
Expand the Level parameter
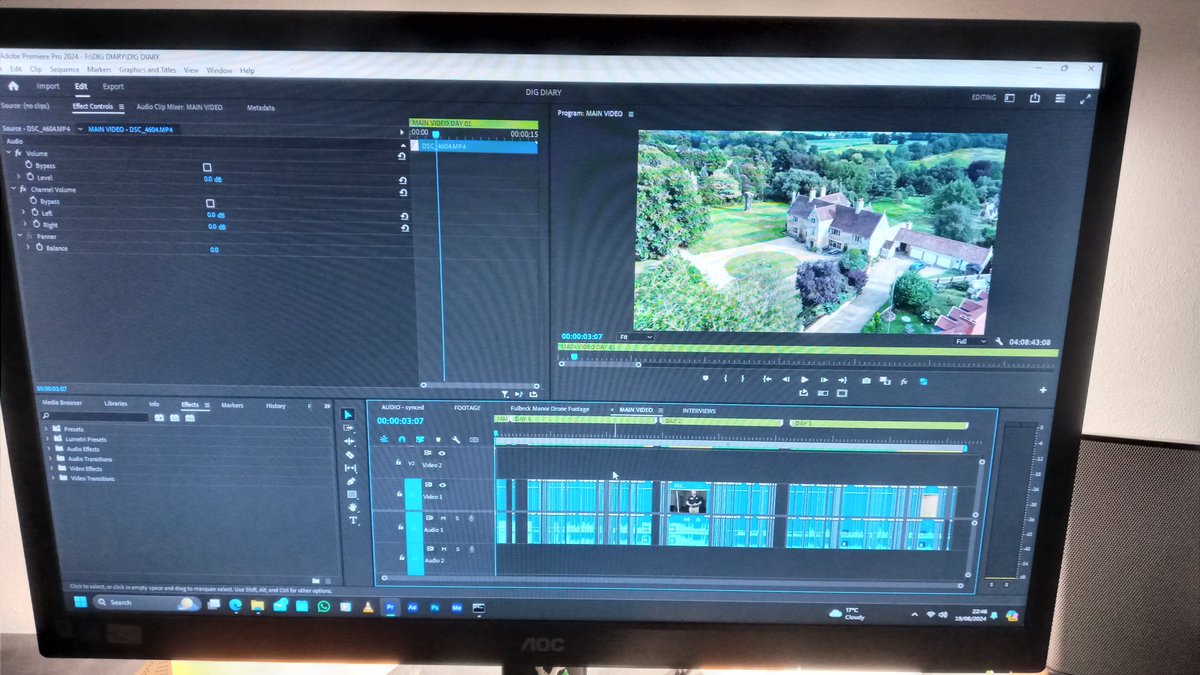pos(18,177)
